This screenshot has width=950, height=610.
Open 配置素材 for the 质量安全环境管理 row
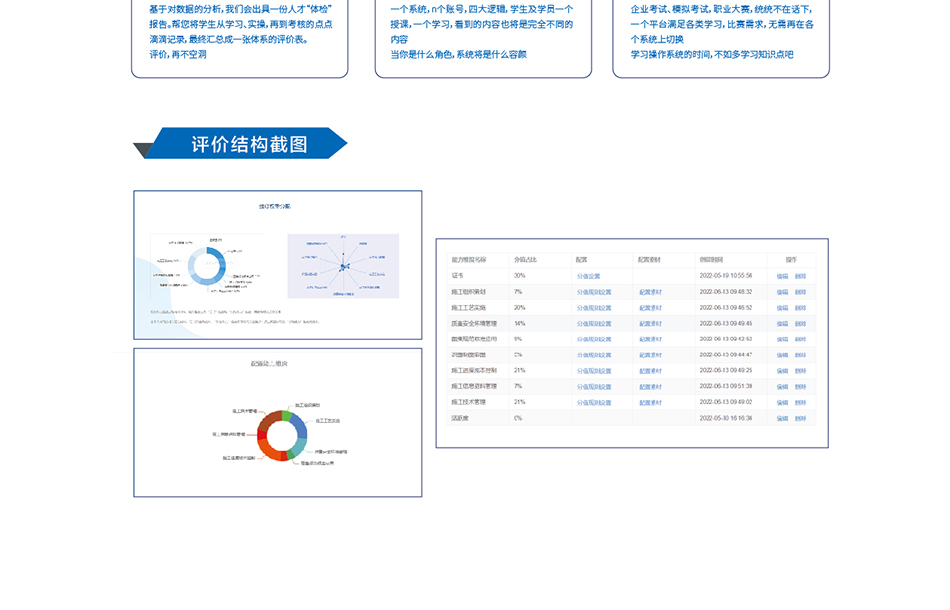point(650,324)
